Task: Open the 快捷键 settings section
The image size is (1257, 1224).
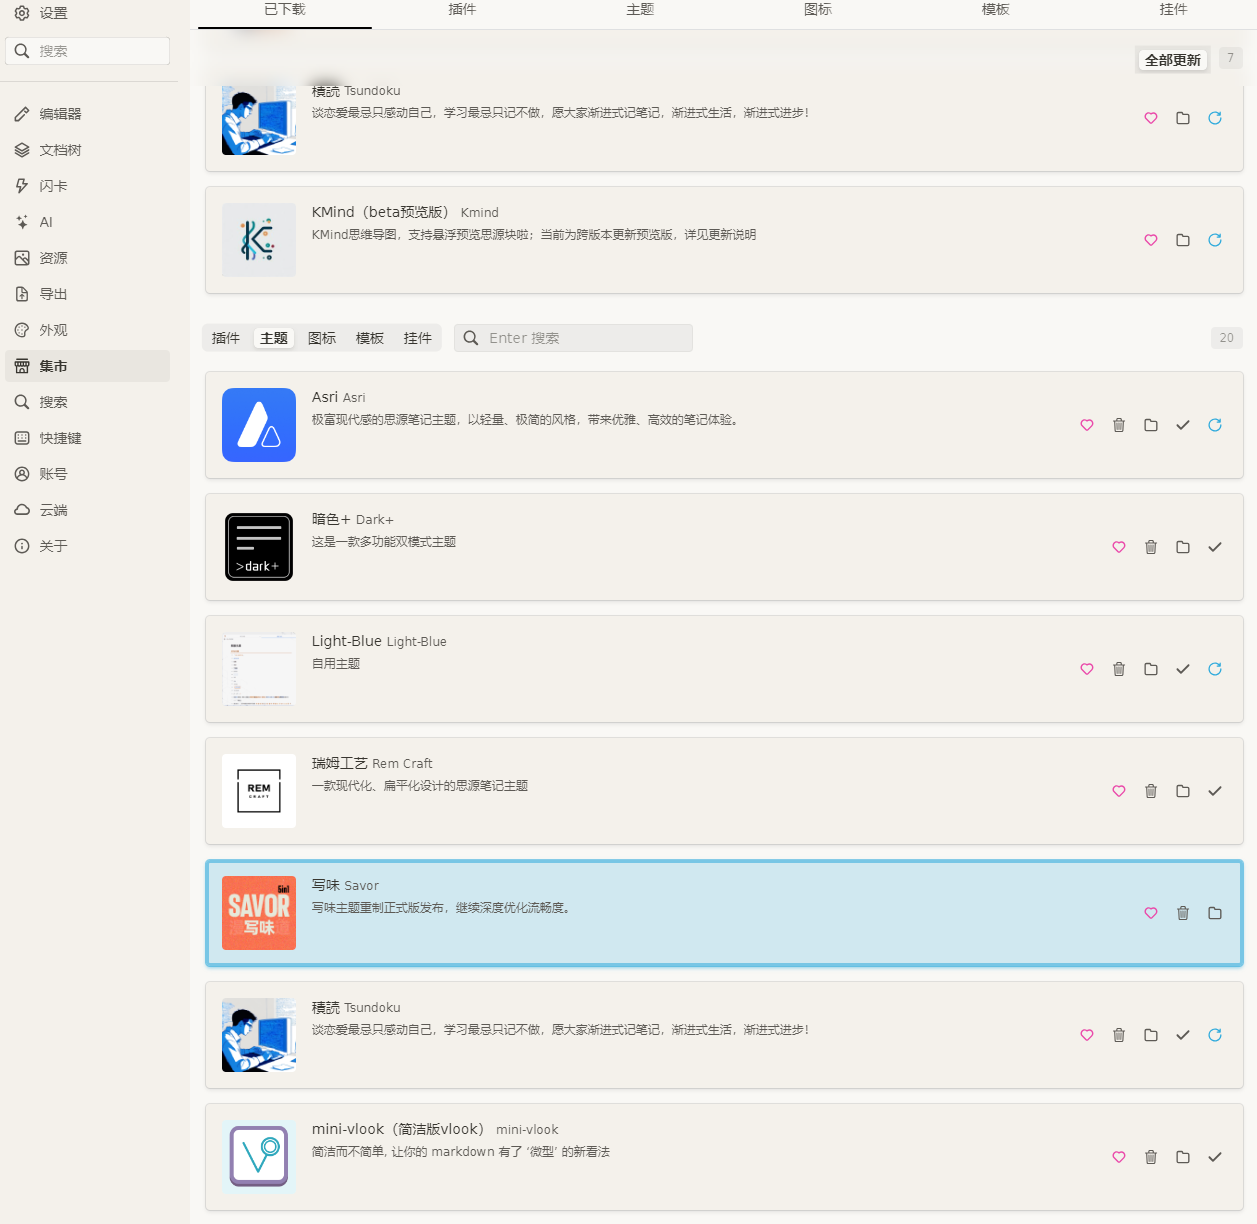Action: coord(87,438)
